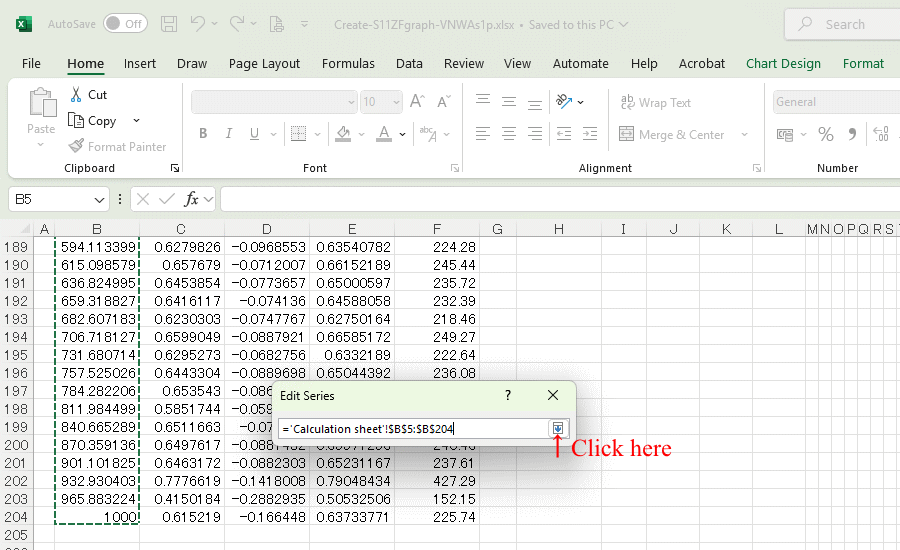Click the Middle Align icon
Screen dimensions: 900x550
509,102
